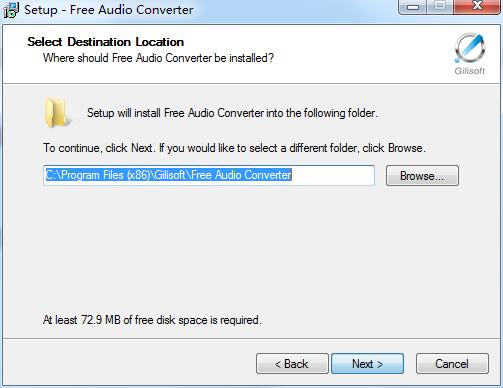503x388 pixels.
Task: Click the 'Where should Free Audio Converter be installed?' text
Action: pos(158,58)
